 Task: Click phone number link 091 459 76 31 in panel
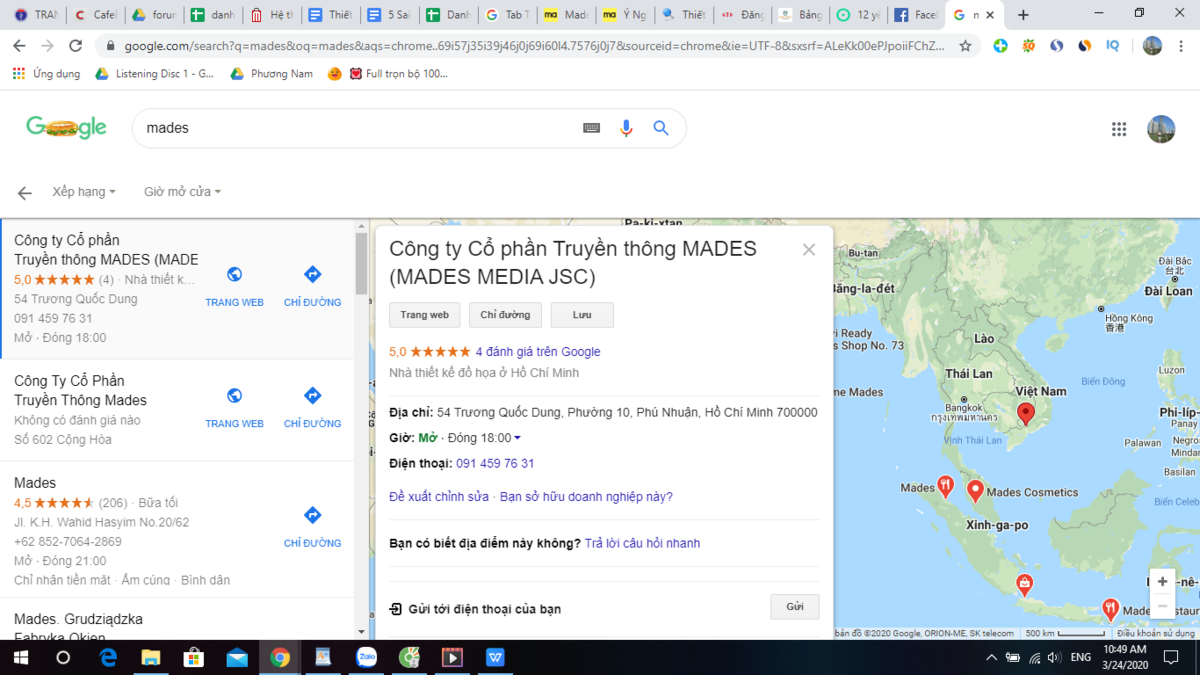[495, 464]
